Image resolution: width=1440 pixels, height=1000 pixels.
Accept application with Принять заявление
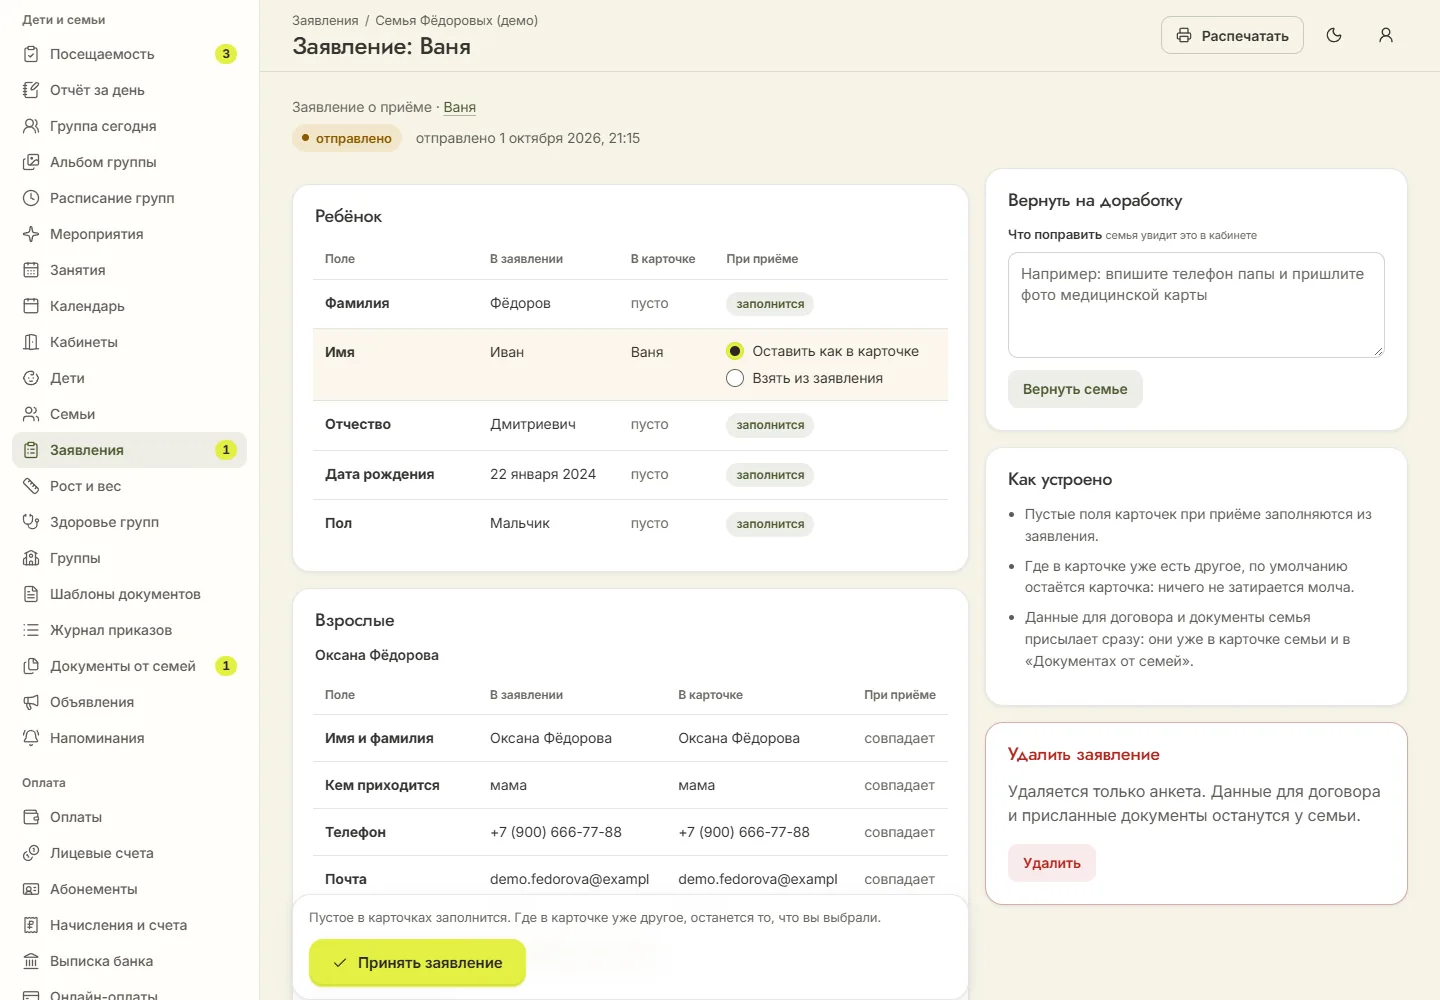pos(417,962)
